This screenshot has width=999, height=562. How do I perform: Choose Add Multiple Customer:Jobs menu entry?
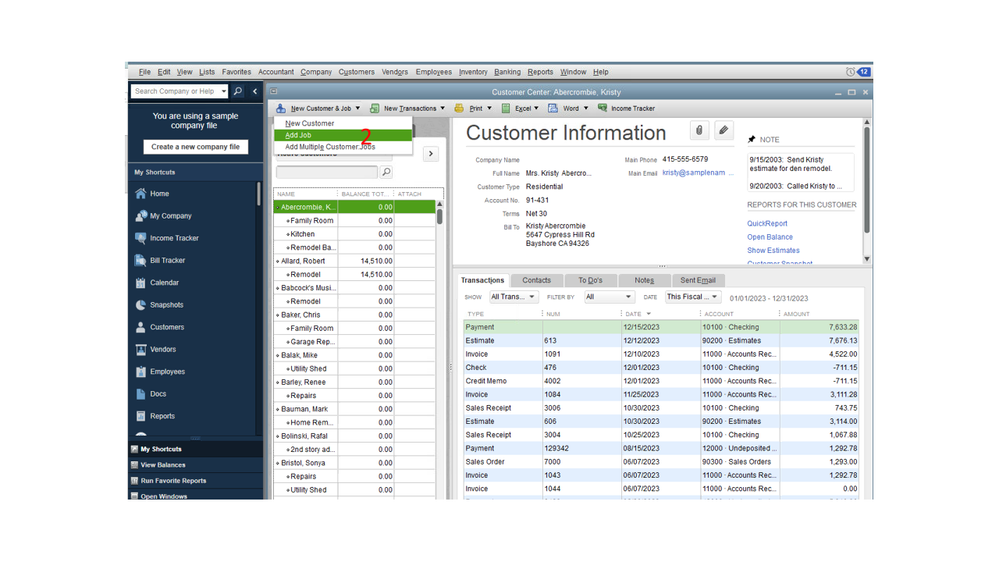330,147
